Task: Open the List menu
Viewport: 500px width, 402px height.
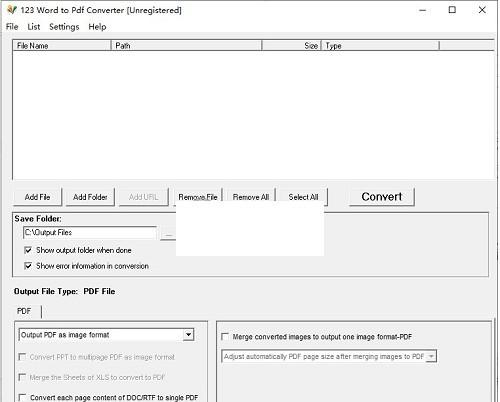Action: 34,27
